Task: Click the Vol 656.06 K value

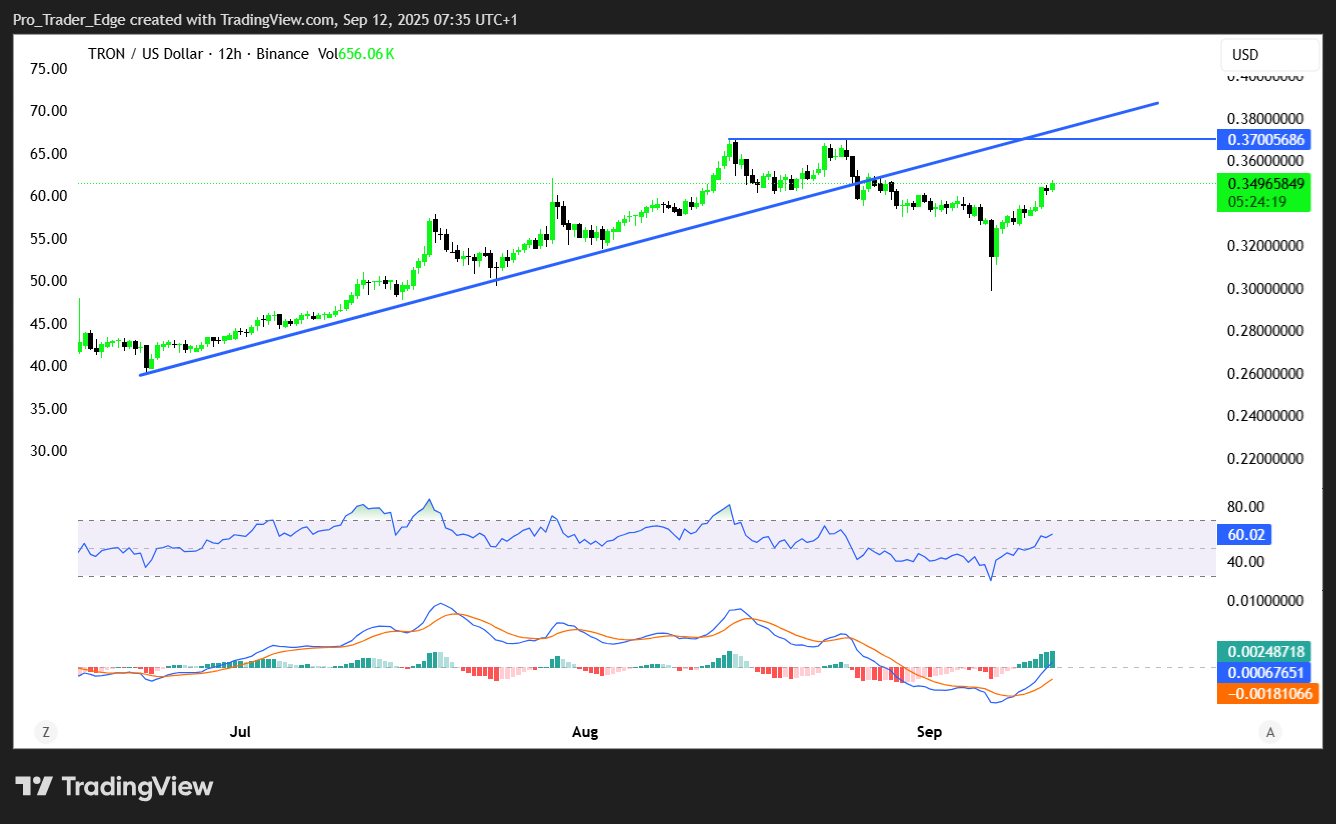Action: click(x=356, y=54)
